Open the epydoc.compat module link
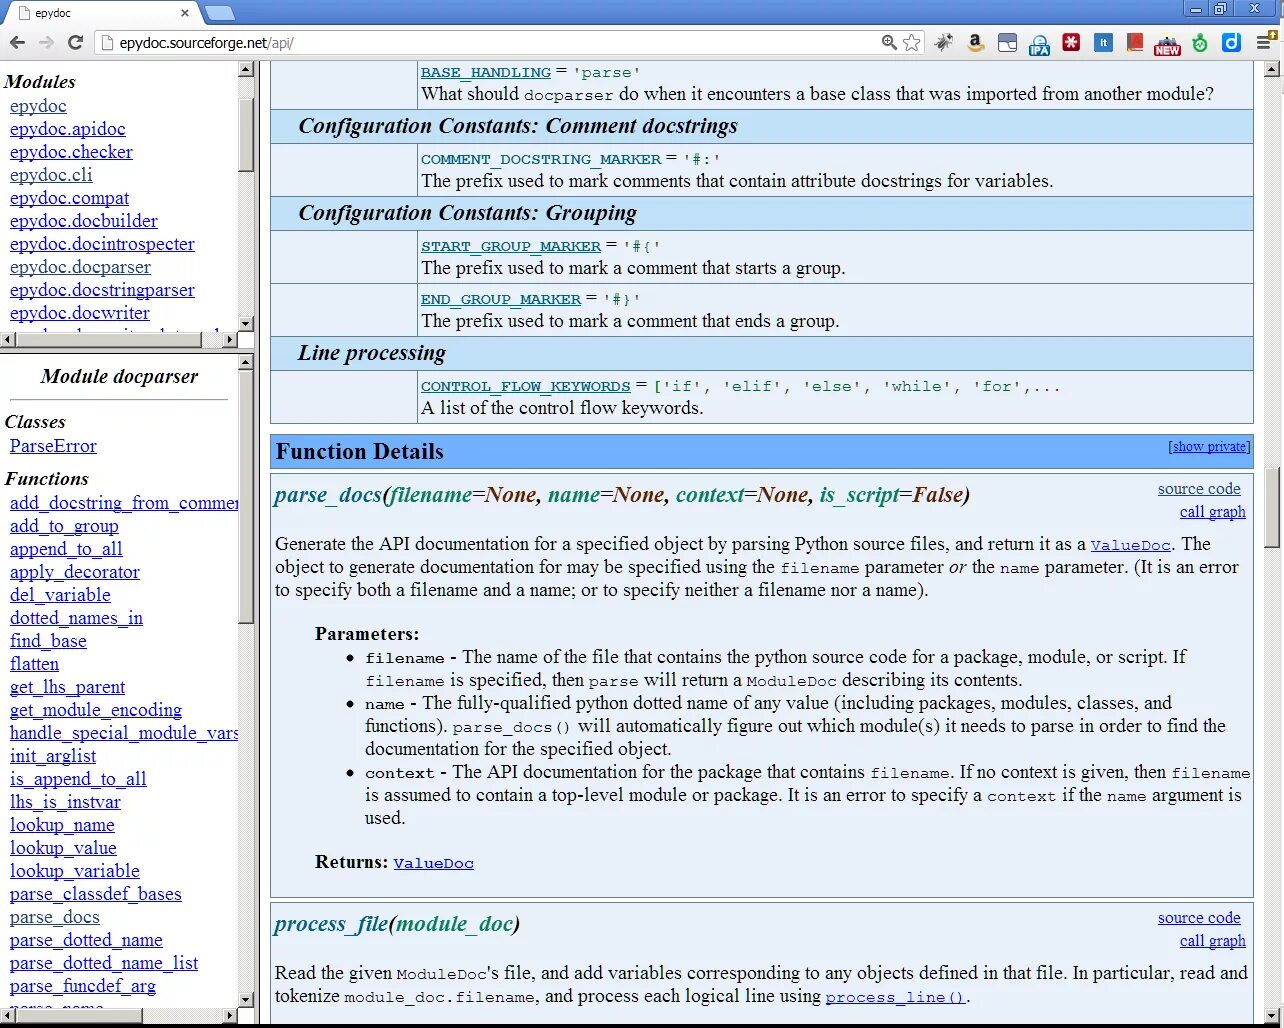The width and height of the screenshot is (1284, 1028). click(69, 198)
